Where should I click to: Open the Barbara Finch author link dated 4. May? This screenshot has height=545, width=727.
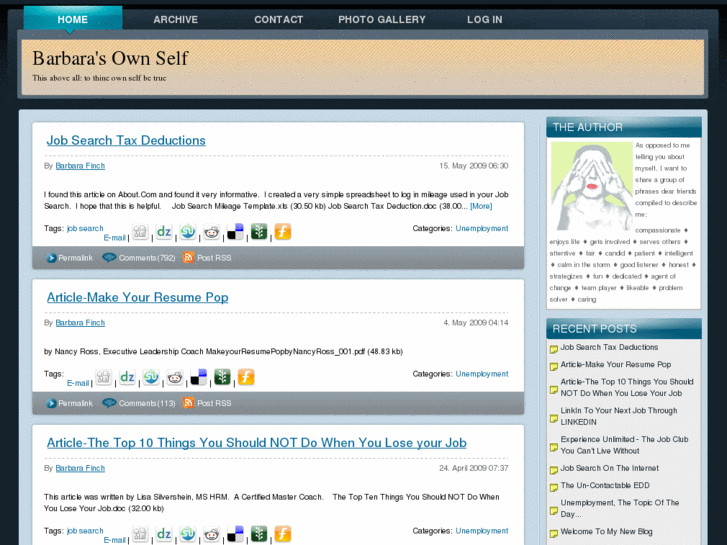(80, 323)
